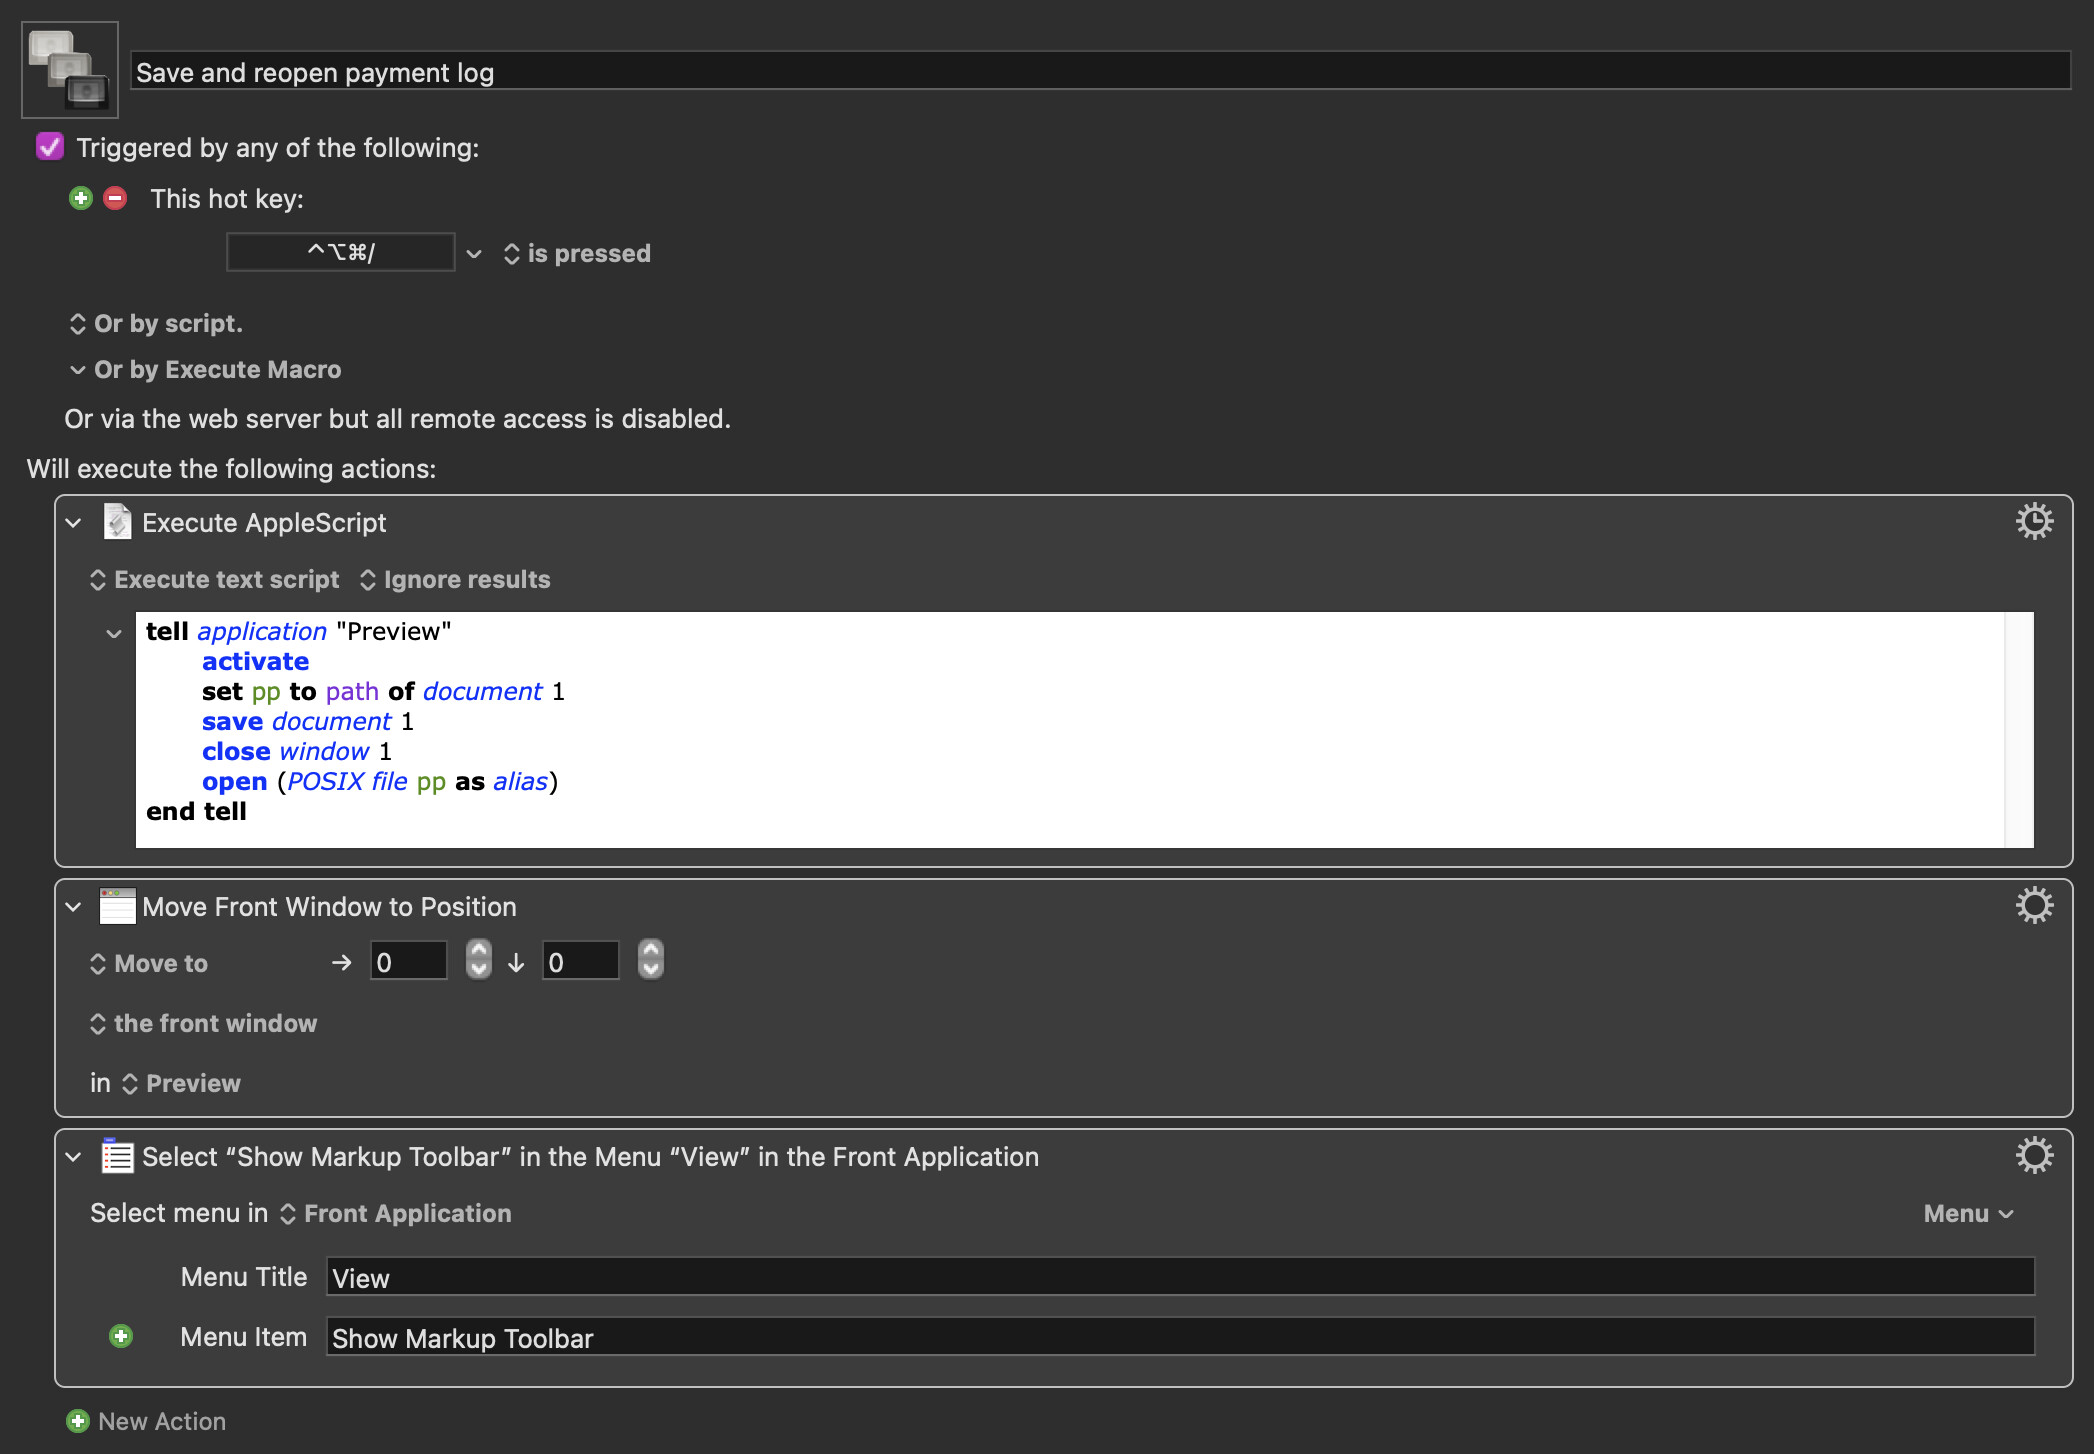Open Move Front Window action gear menu
2094x1454 pixels.
point(2033,906)
